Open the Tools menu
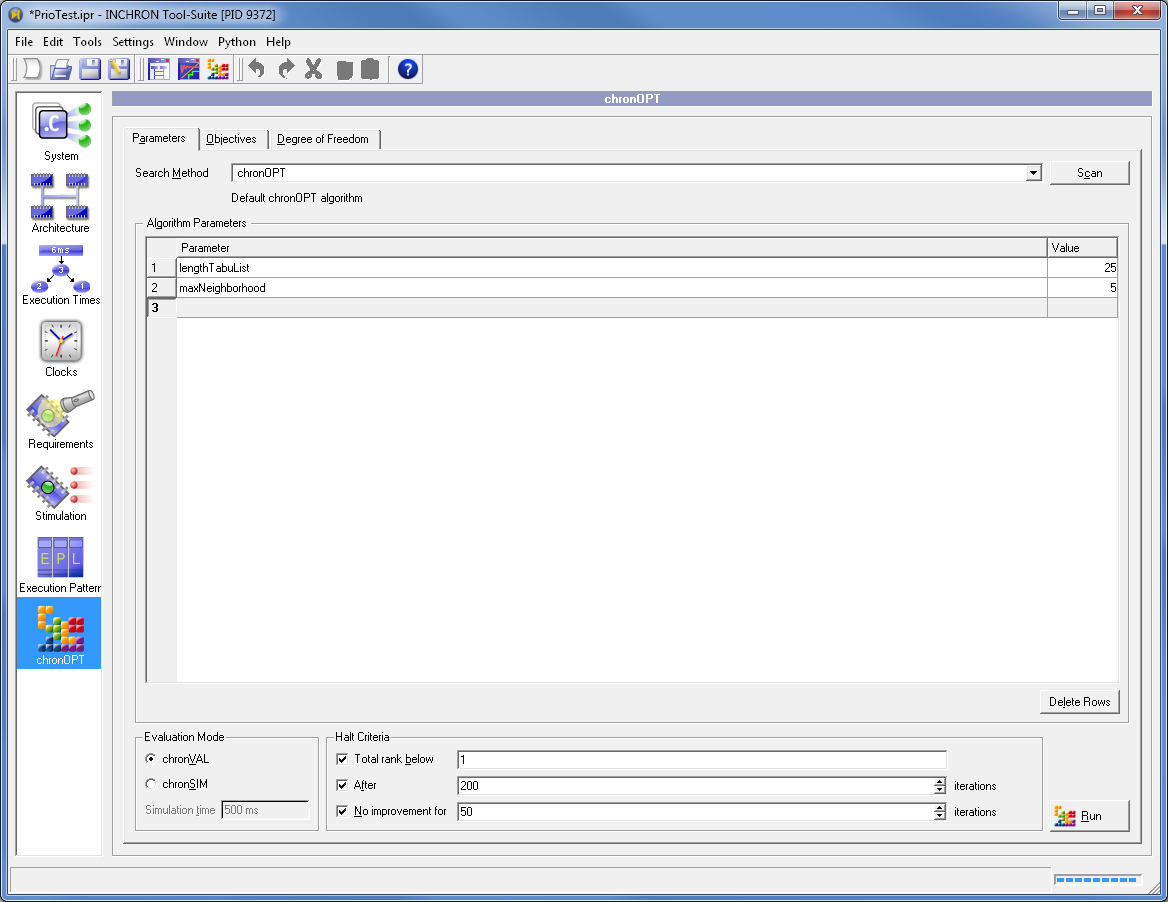The image size is (1168, 902). click(87, 42)
